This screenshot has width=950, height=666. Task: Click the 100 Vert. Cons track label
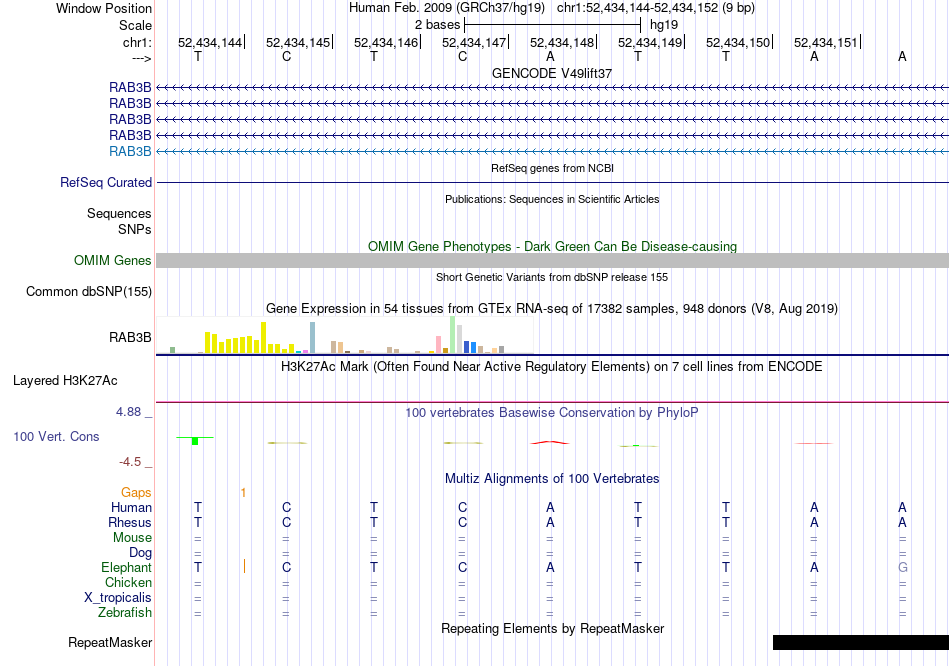click(56, 436)
